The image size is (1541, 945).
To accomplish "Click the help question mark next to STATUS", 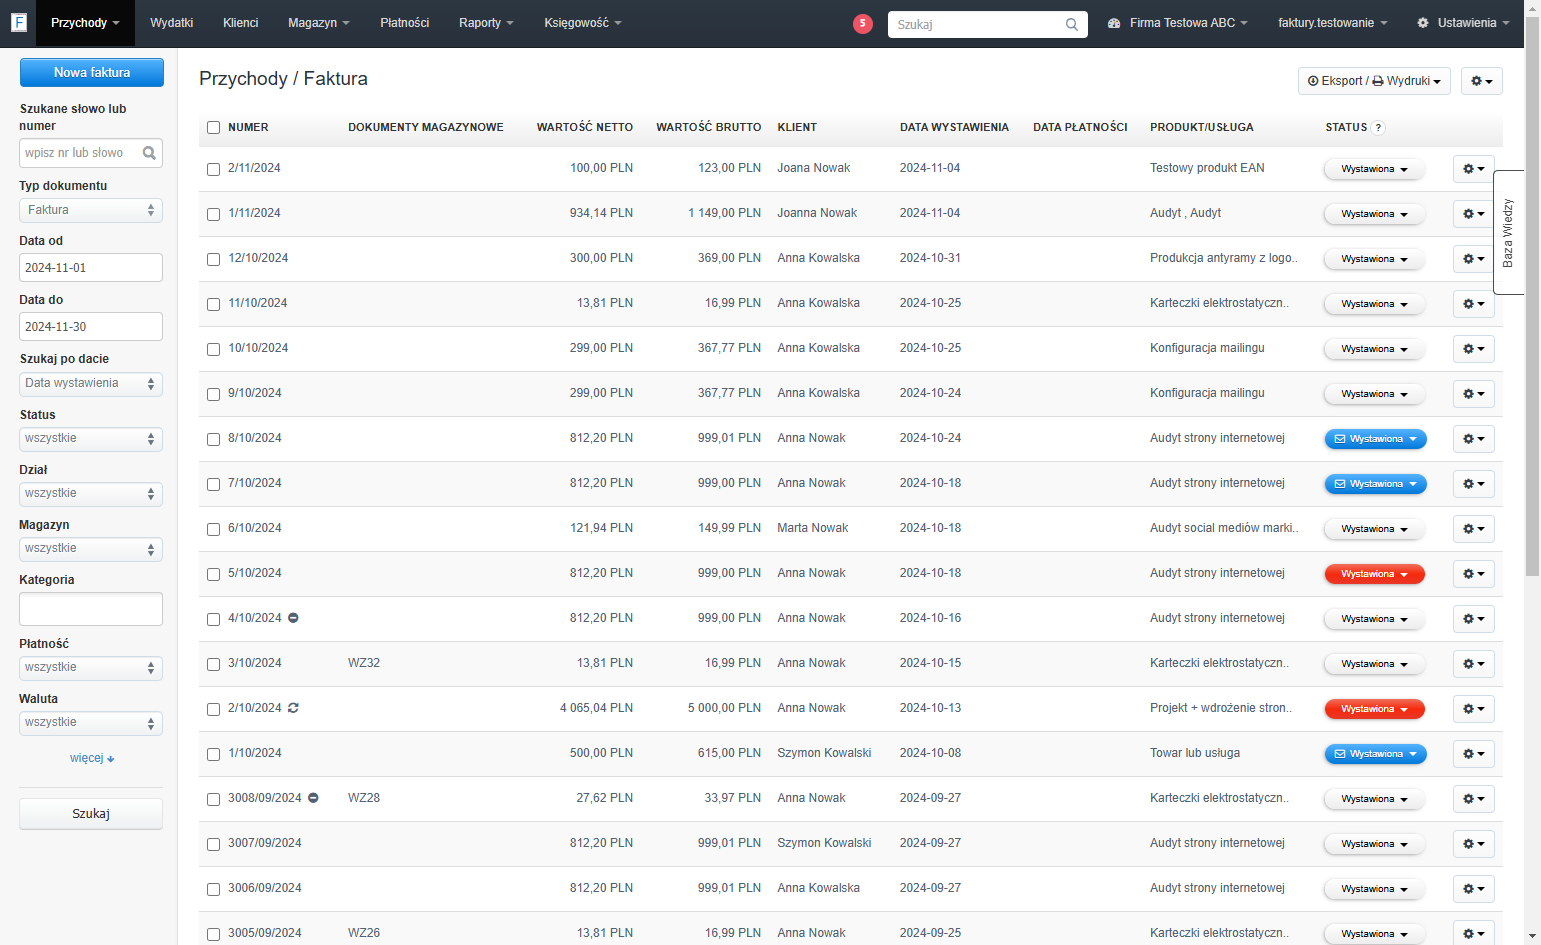I will point(1378,128).
